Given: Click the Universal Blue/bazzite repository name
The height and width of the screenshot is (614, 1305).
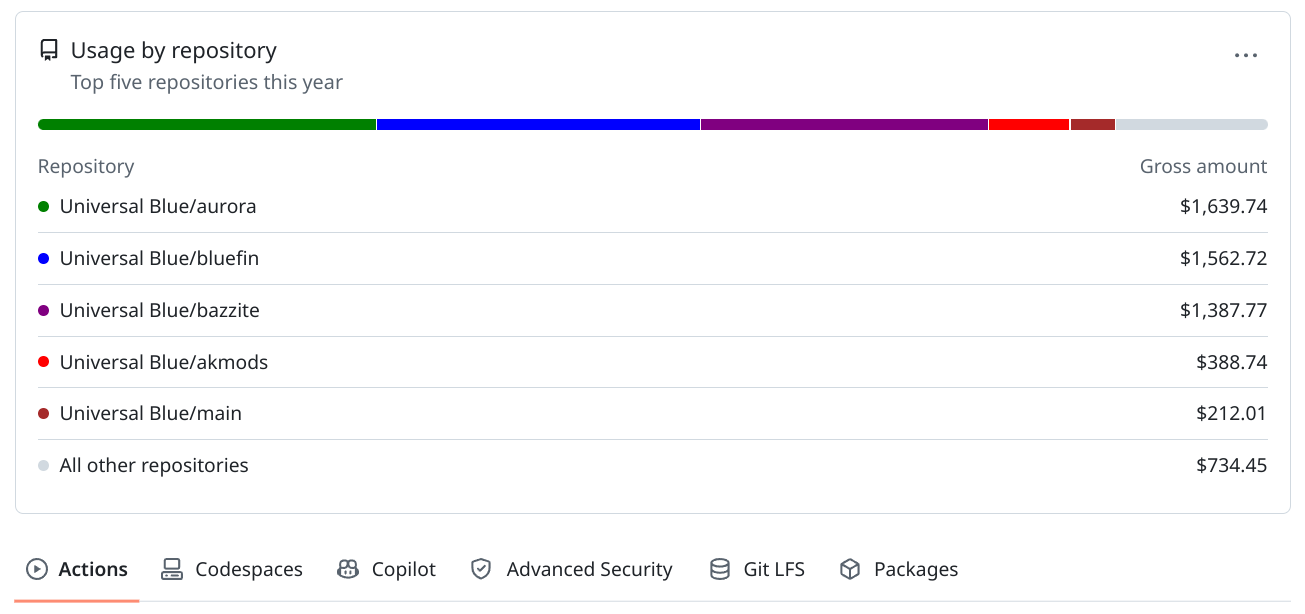Looking at the screenshot, I should 159,311.
